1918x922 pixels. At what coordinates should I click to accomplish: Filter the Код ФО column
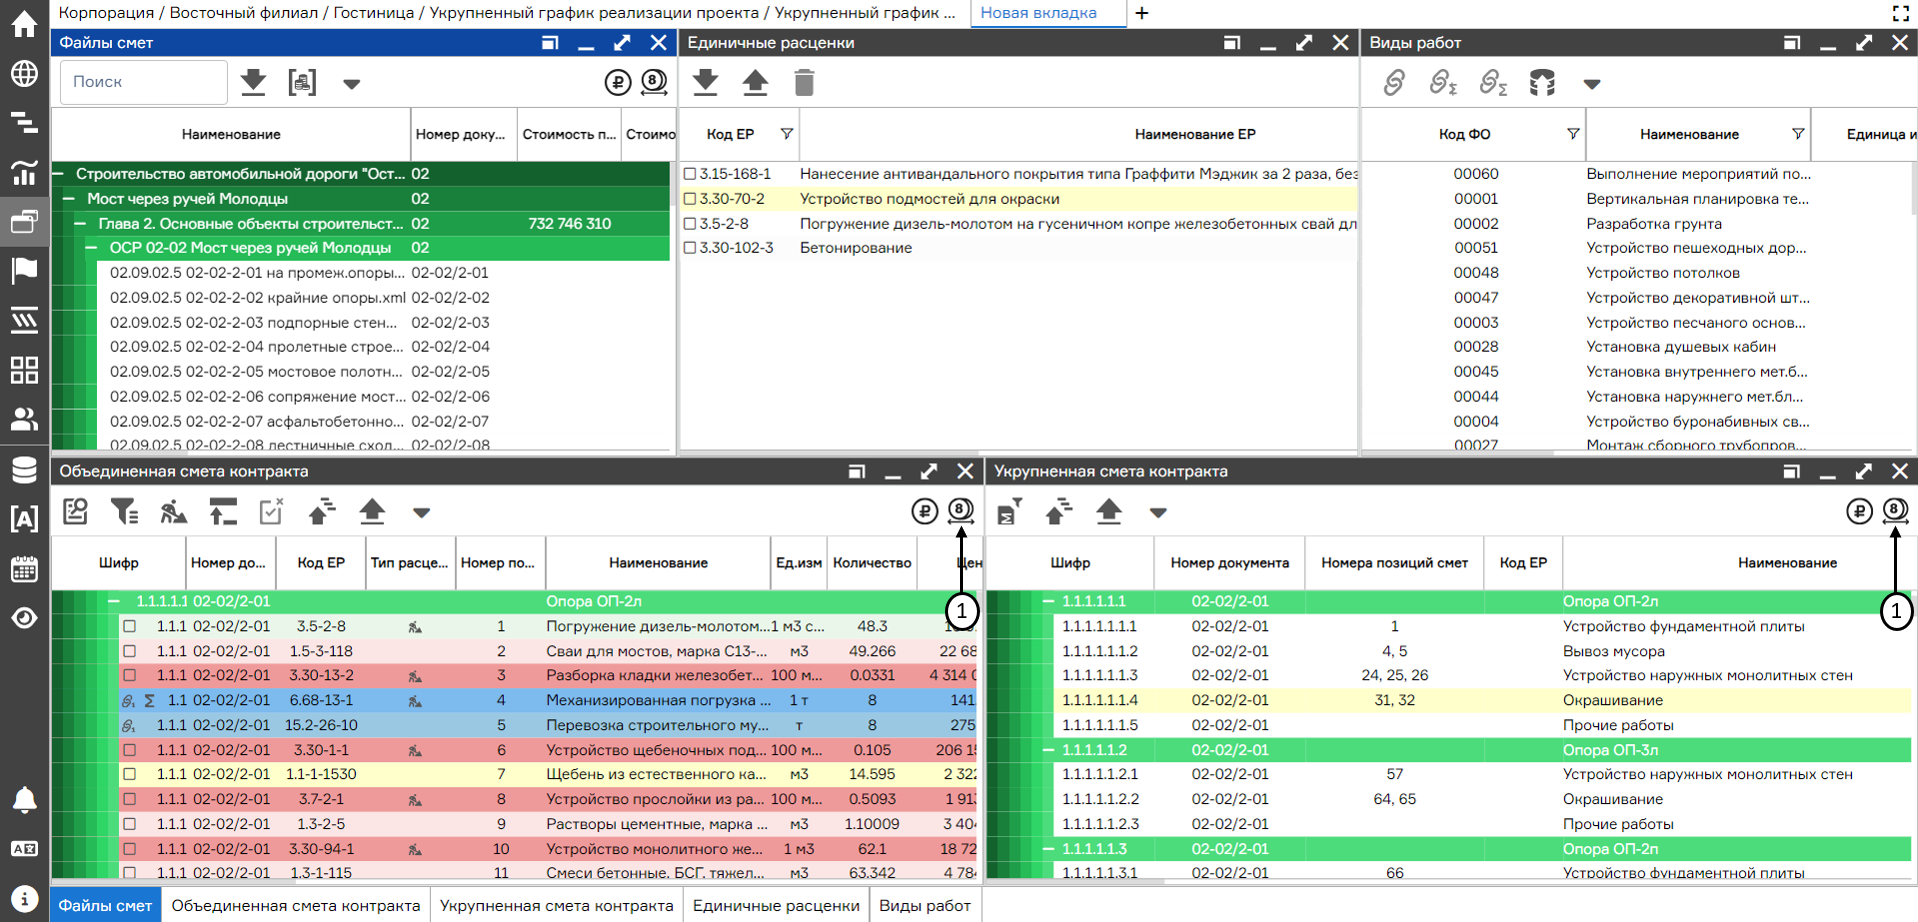1572,134
